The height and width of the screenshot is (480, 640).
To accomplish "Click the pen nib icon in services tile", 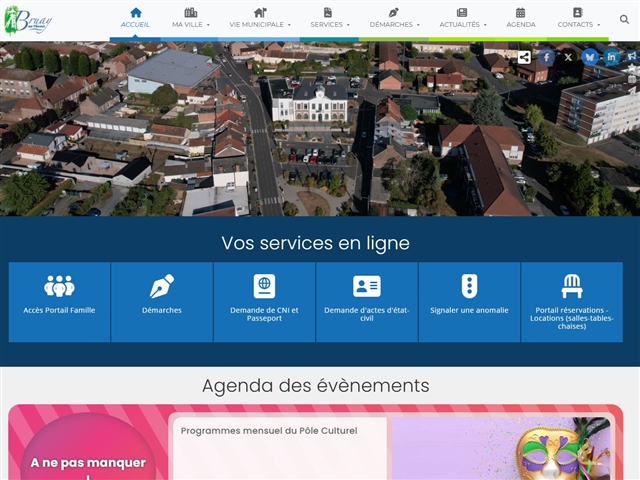I will 162,286.
